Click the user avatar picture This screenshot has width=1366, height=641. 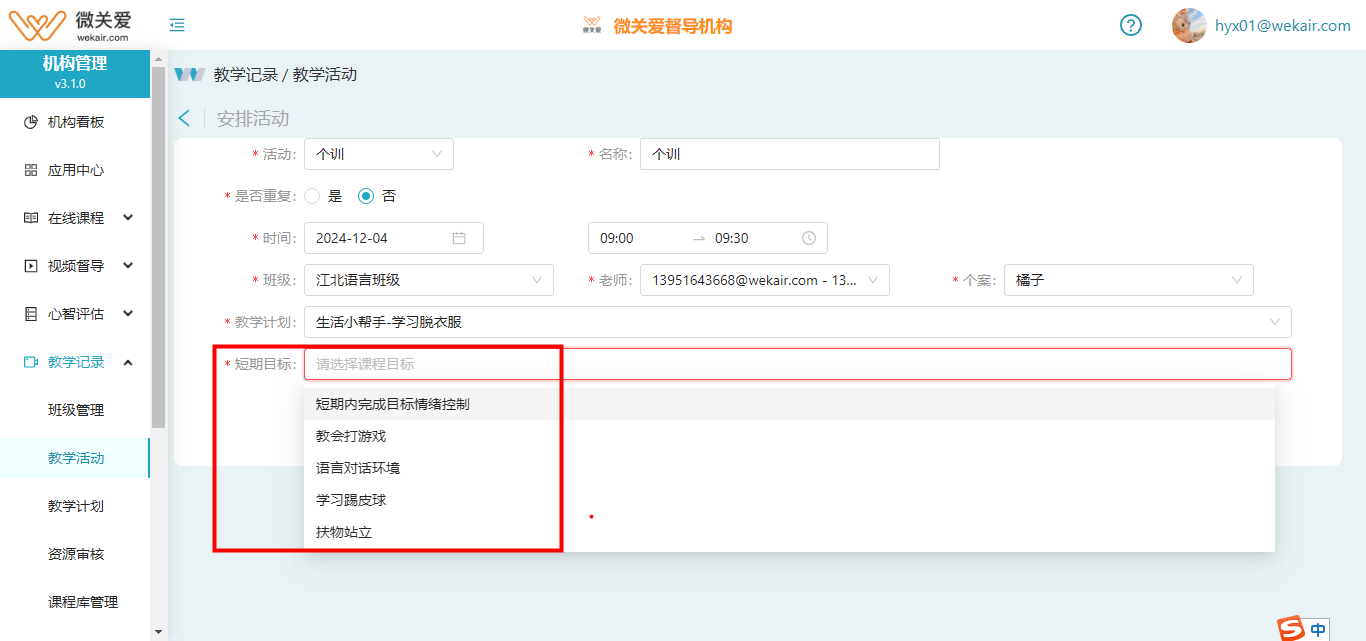tap(1188, 25)
